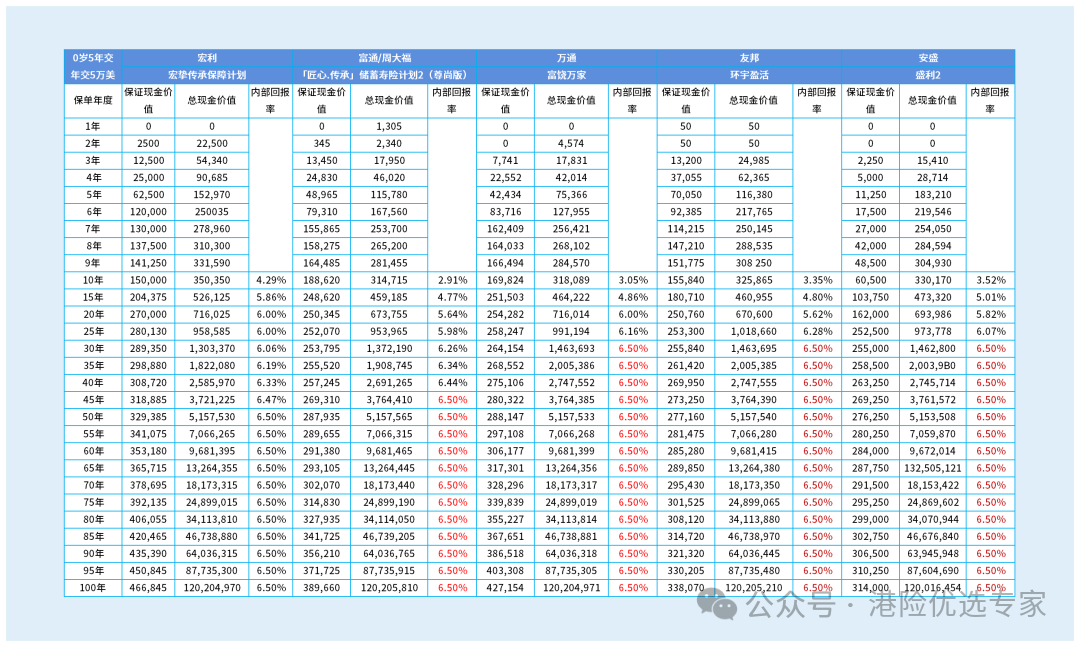Viewport: 1080px width, 647px height.
Task: Click the '1,018,660' value cell
Action: 754,331
